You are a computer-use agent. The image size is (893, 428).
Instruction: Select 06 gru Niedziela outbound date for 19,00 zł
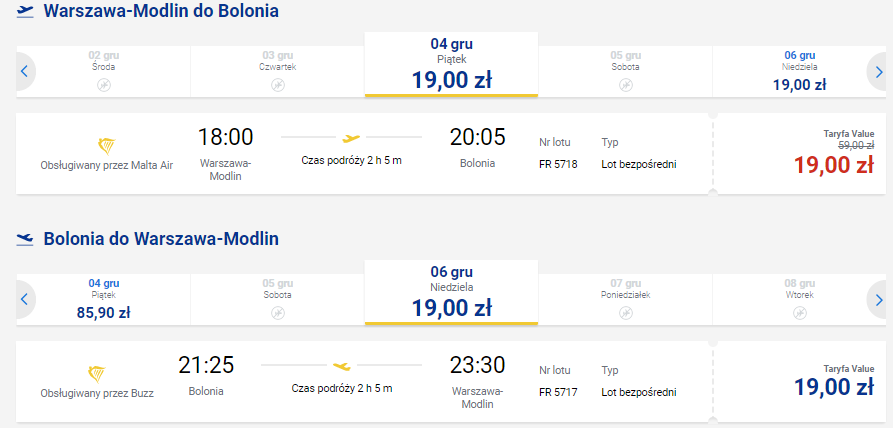[800, 72]
